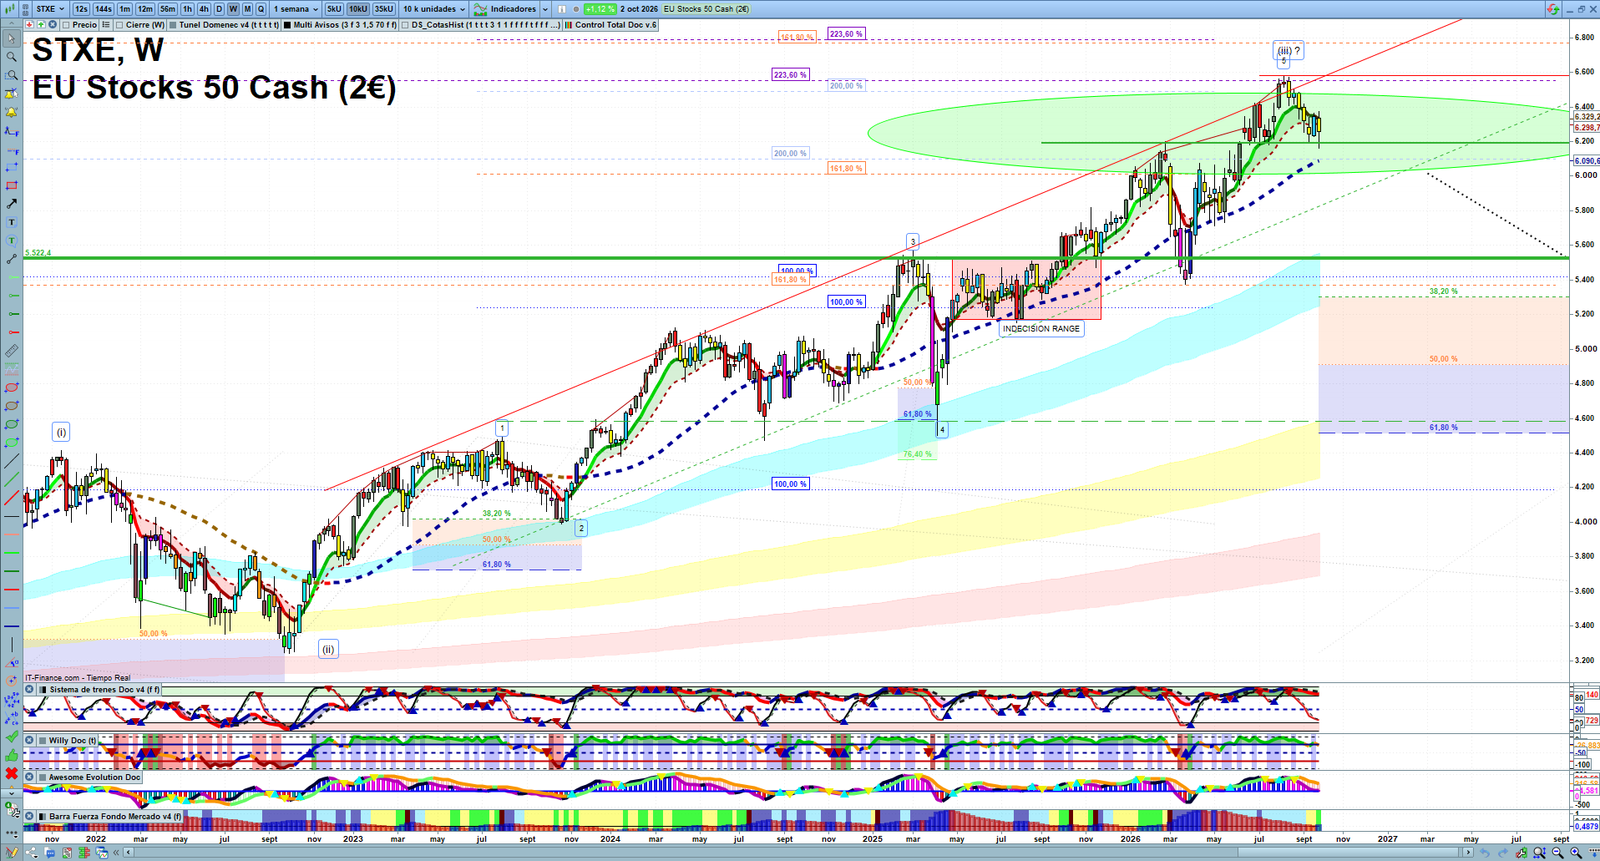Open the 10 k unidades dropdown

(434, 9)
